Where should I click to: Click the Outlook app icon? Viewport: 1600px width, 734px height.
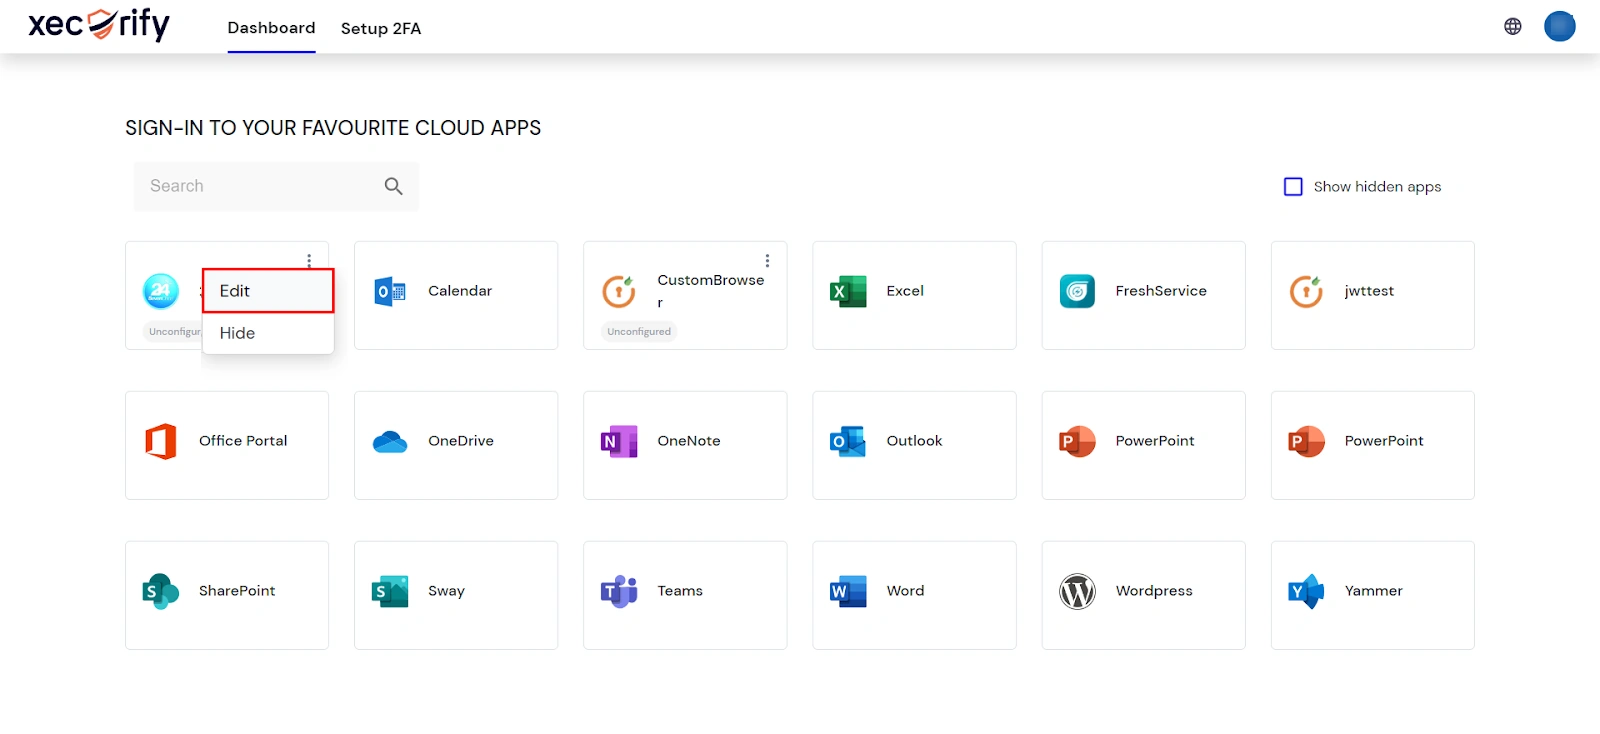(848, 441)
